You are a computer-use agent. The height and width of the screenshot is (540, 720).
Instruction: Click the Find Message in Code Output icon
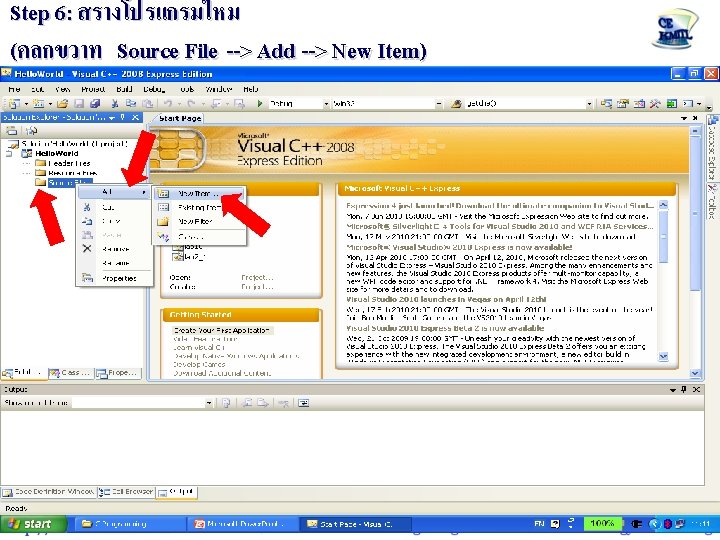pyautogui.click(x=226, y=403)
